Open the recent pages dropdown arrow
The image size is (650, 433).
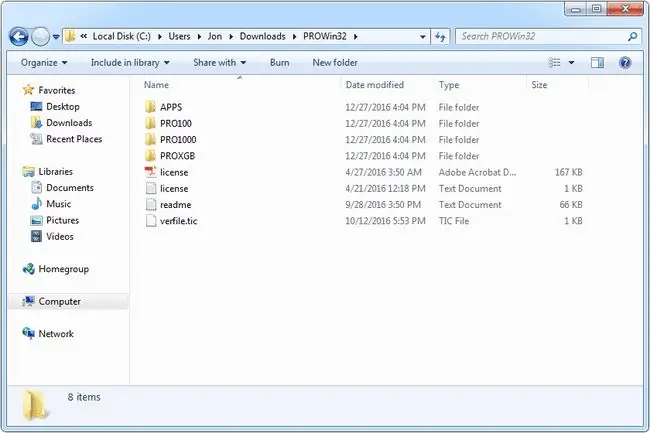(x=56, y=37)
